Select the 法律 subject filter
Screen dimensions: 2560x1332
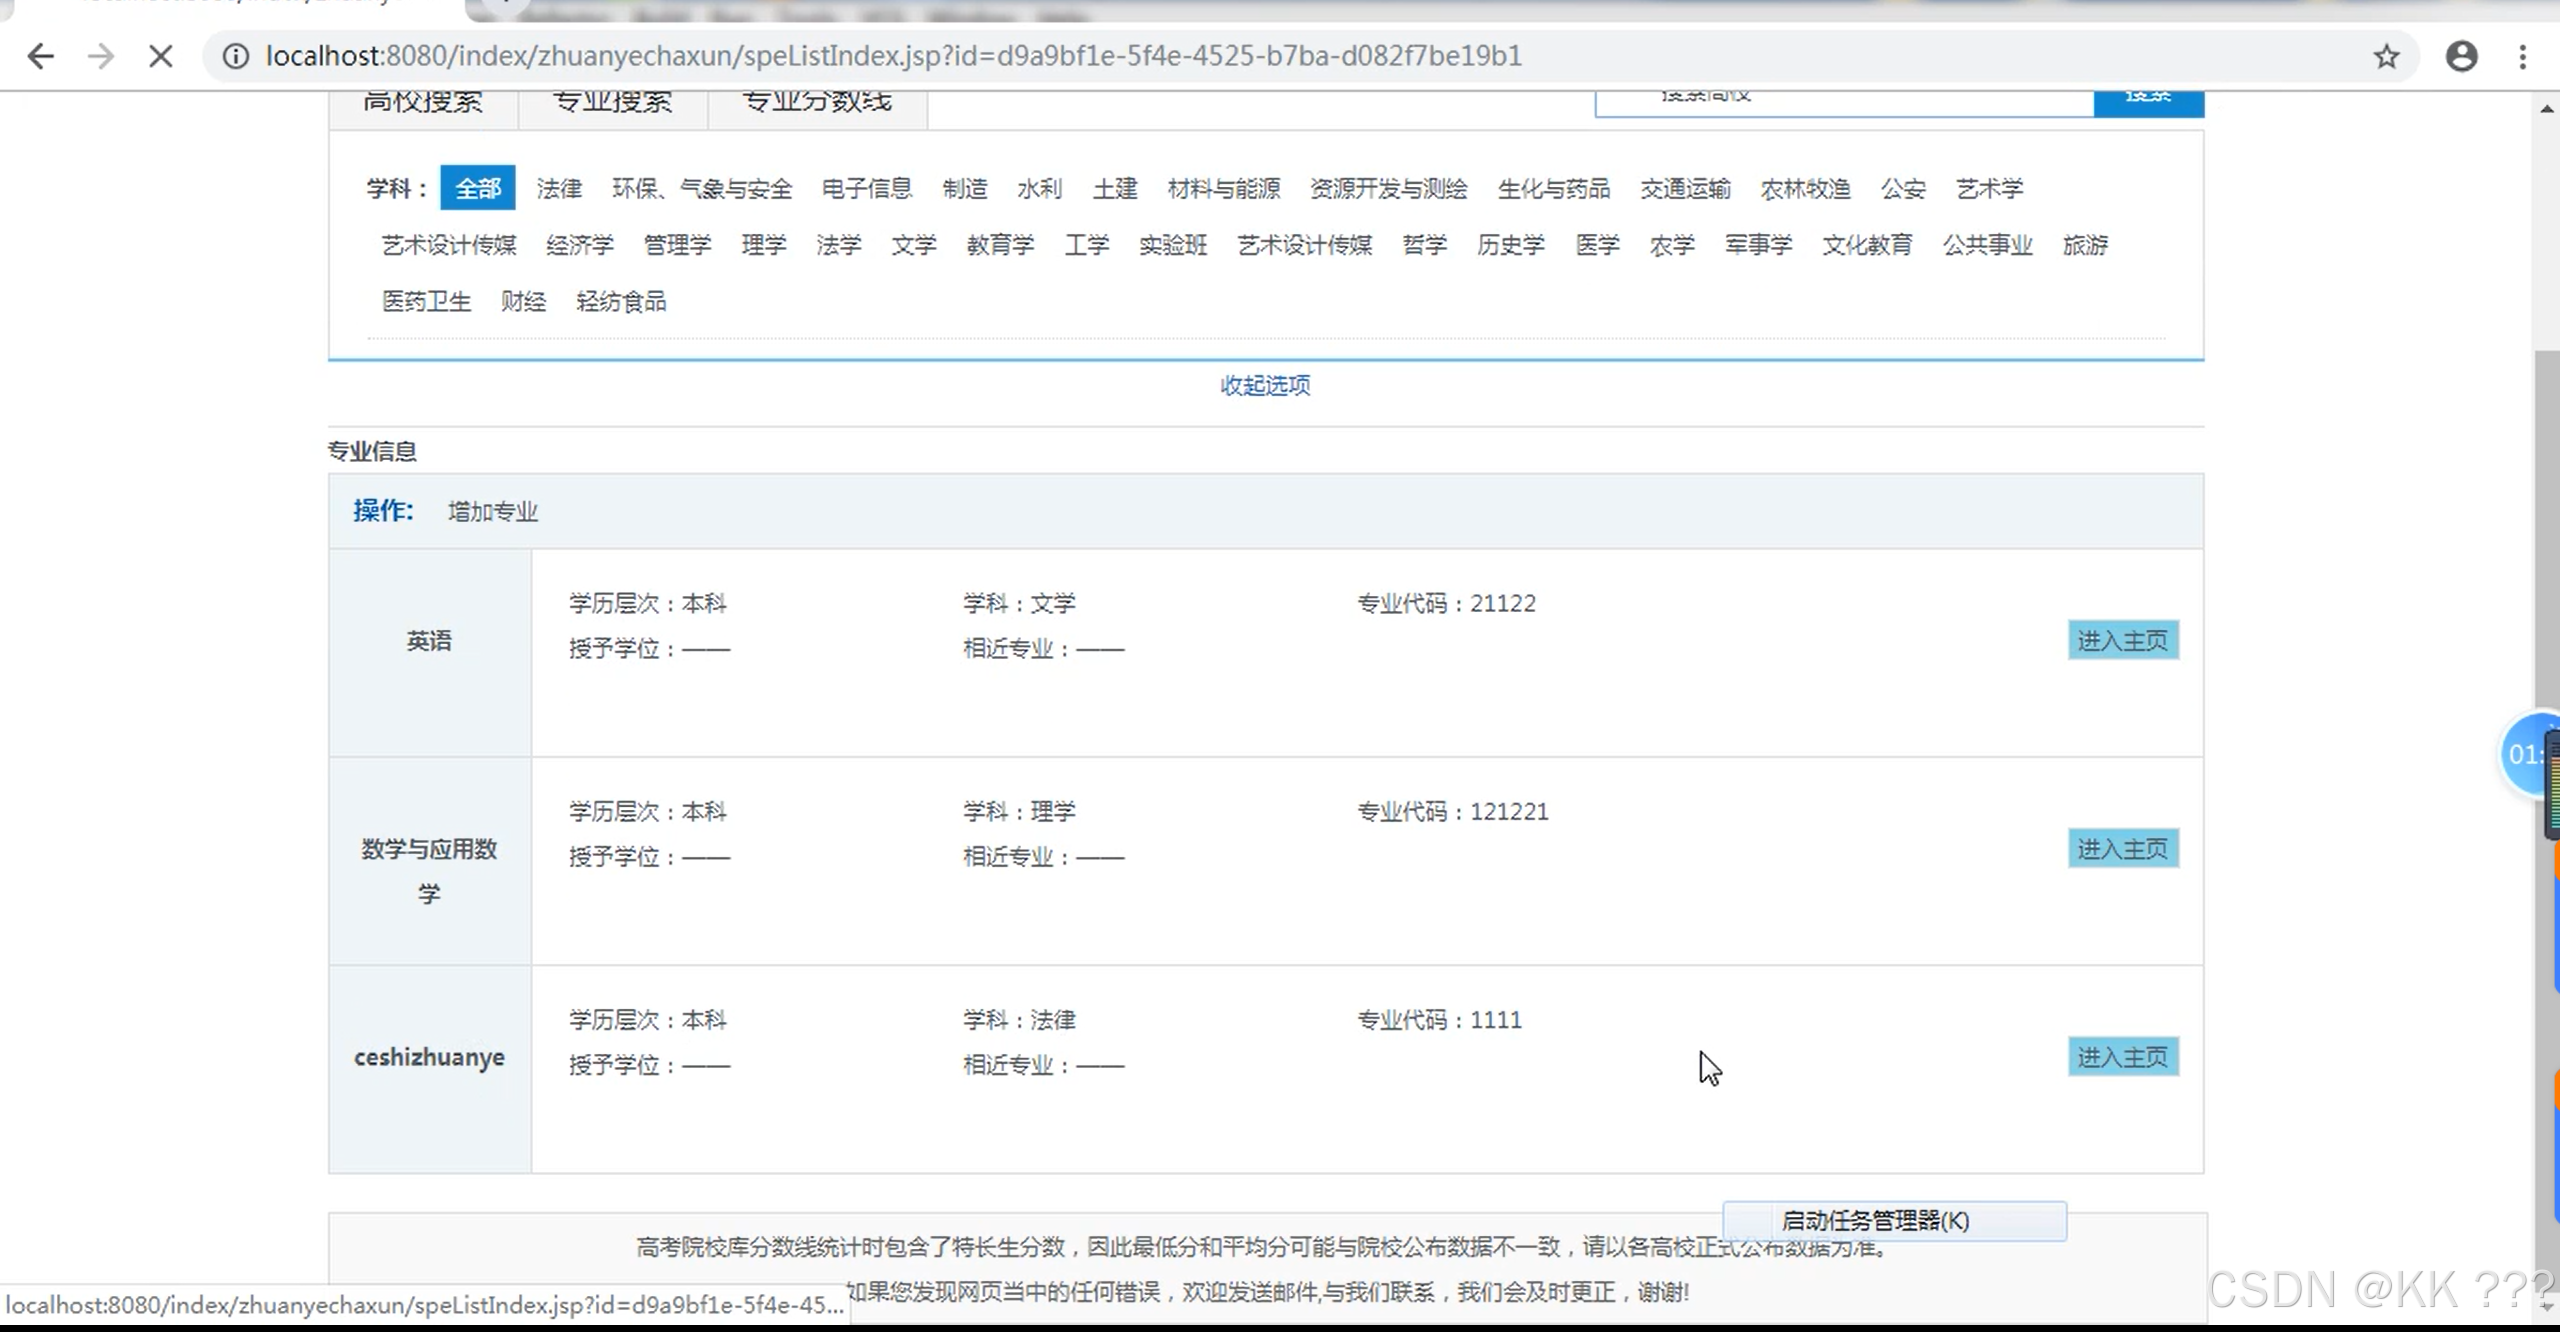coord(559,188)
